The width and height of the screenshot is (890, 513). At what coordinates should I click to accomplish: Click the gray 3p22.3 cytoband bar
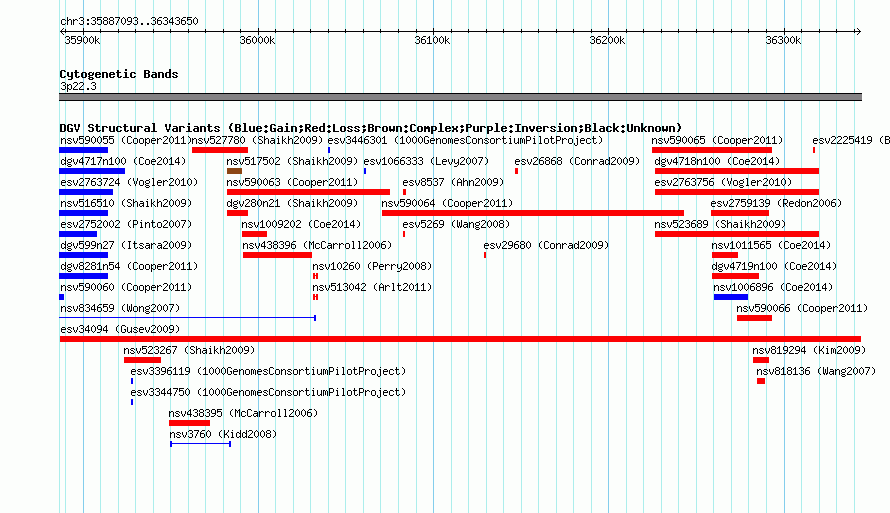click(x=460, y=97)
